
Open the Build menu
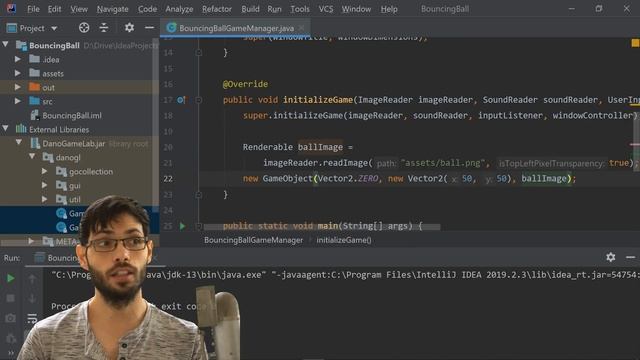coord(250,9)
